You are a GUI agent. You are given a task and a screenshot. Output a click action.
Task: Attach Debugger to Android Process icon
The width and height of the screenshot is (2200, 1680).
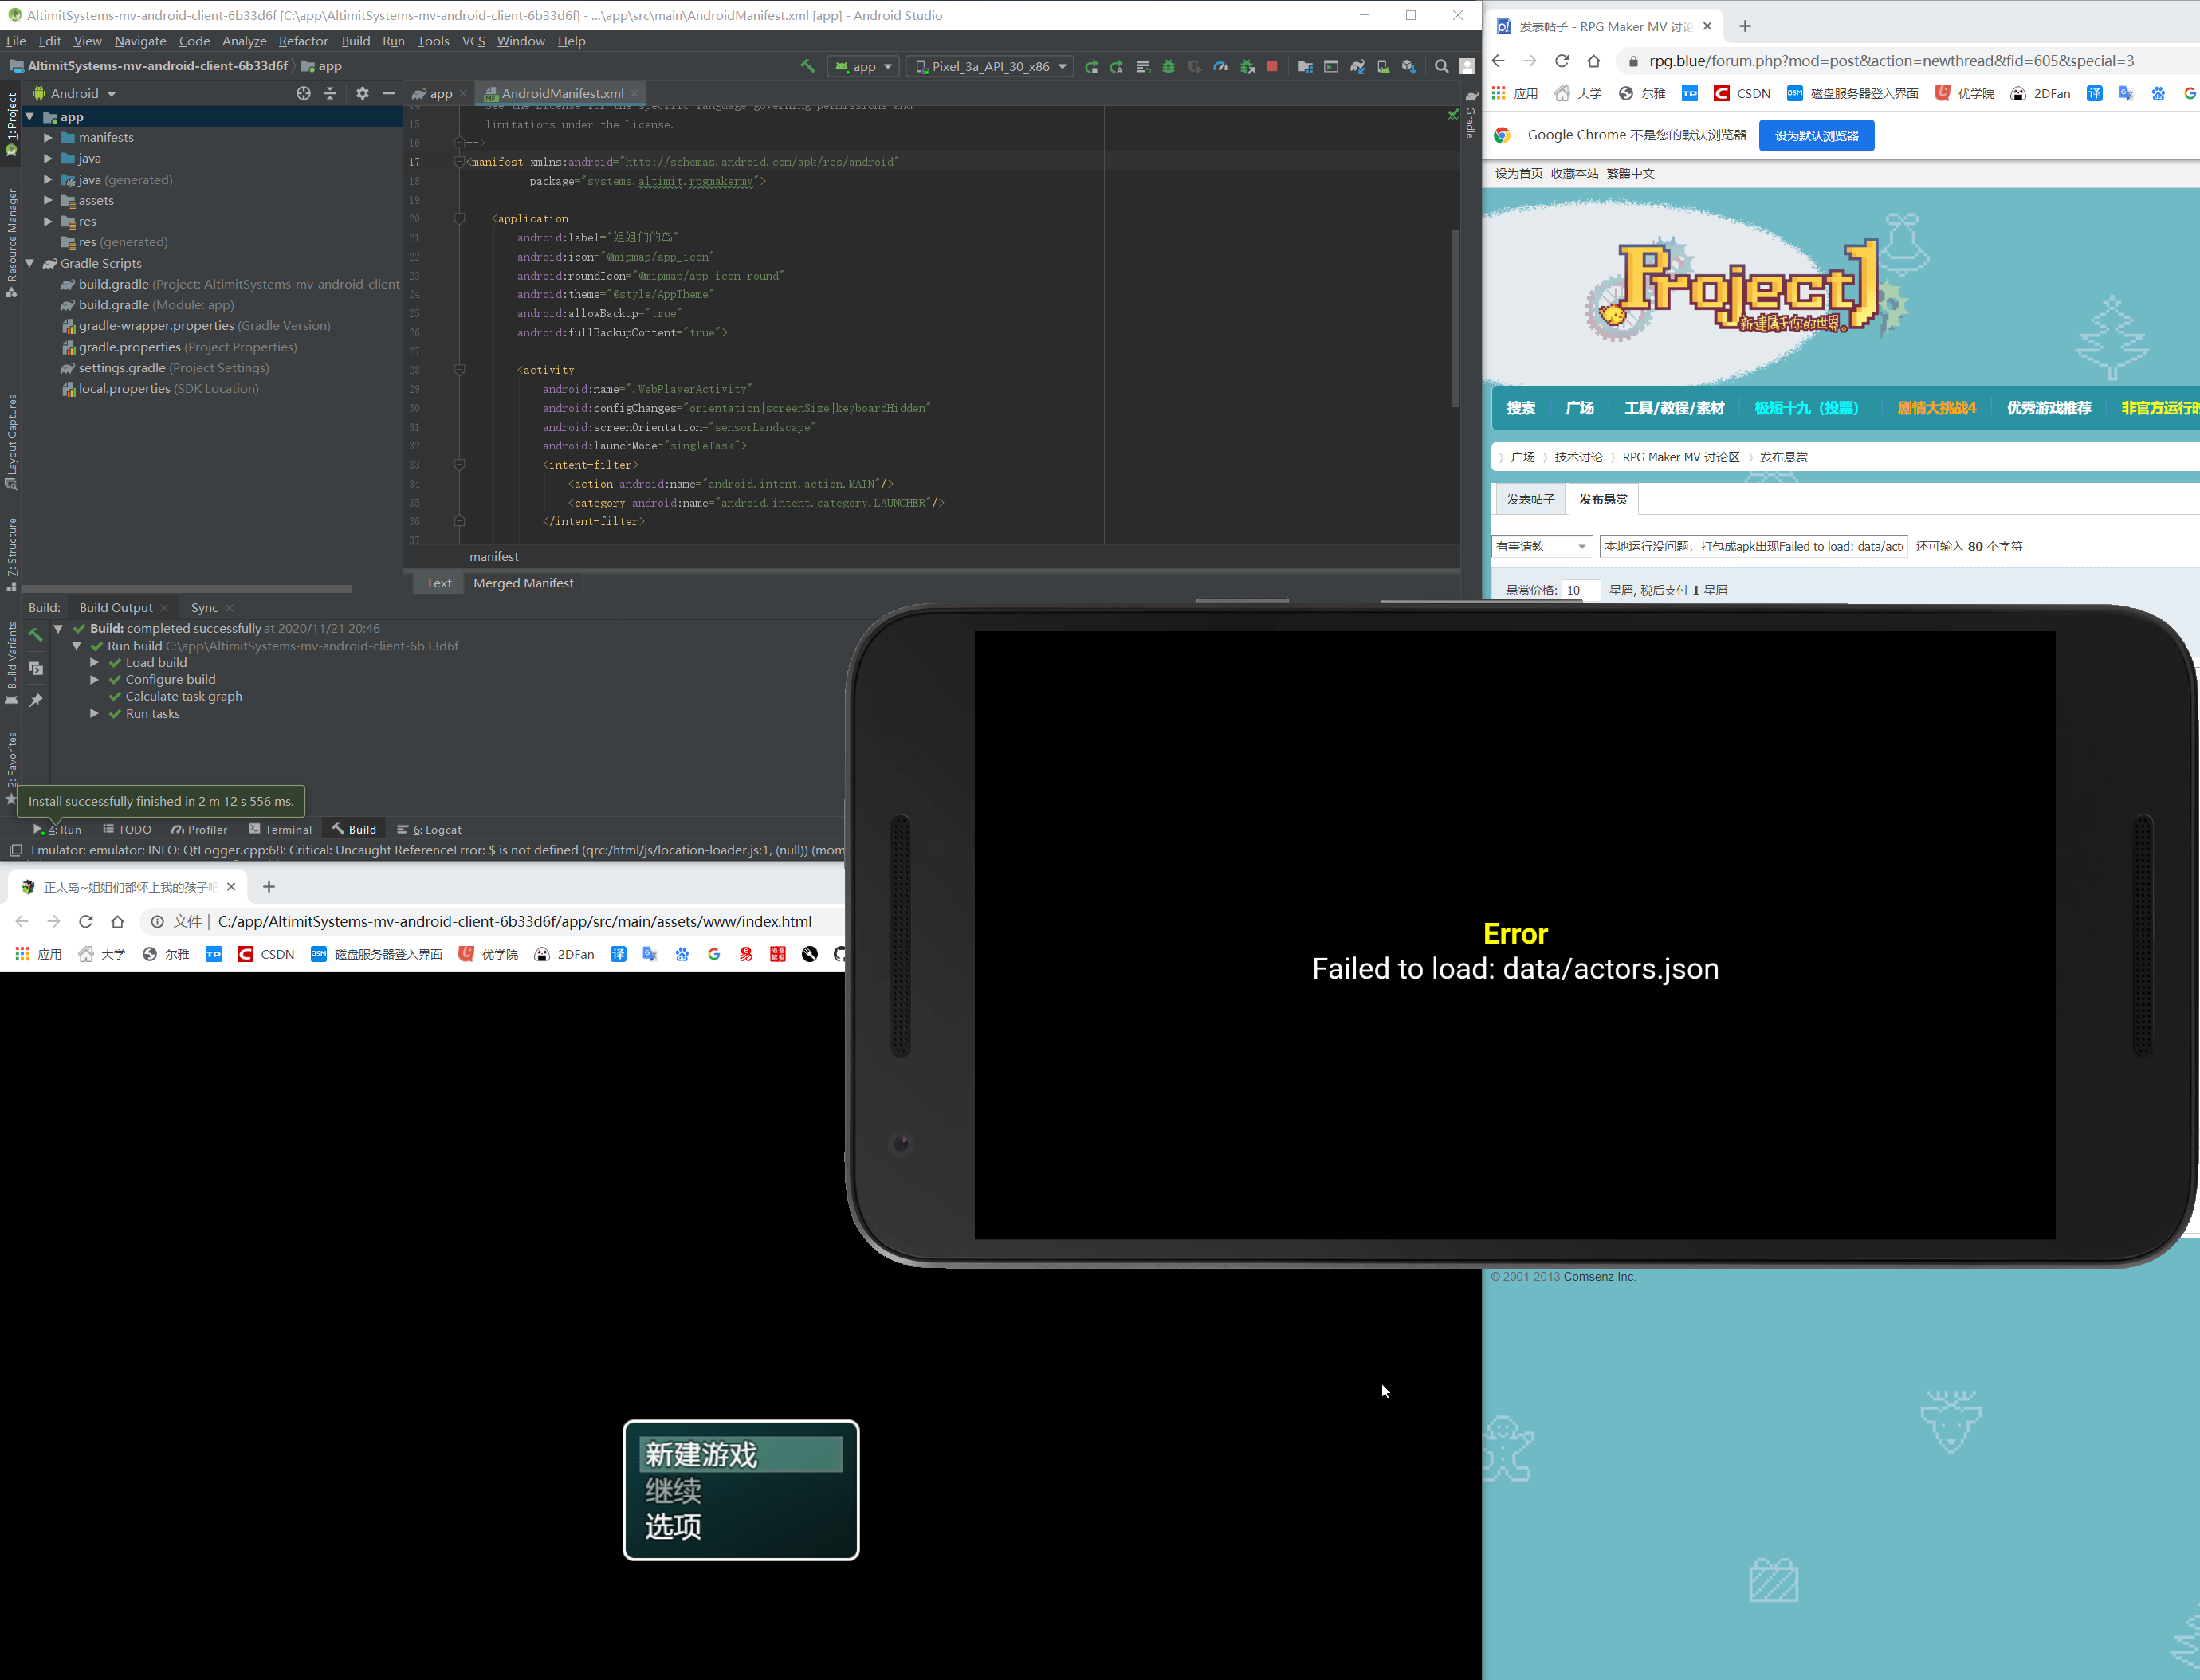[1247, 66]
